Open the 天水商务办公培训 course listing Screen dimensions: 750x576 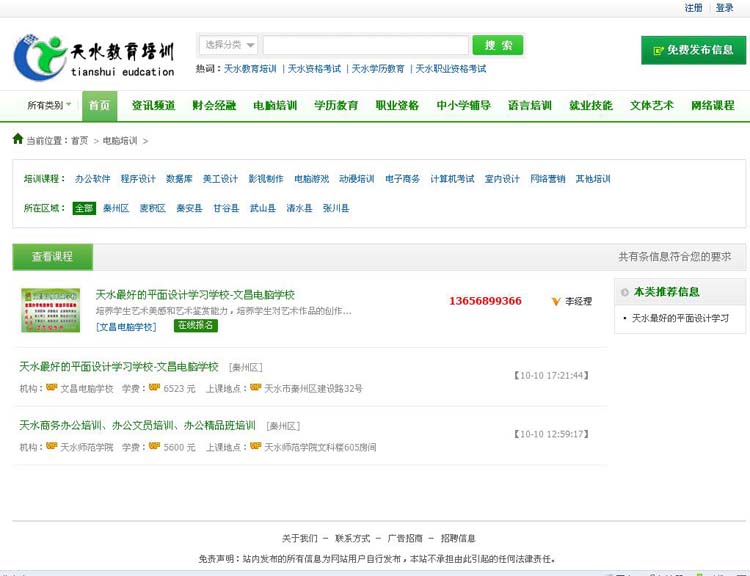[137, 425]
